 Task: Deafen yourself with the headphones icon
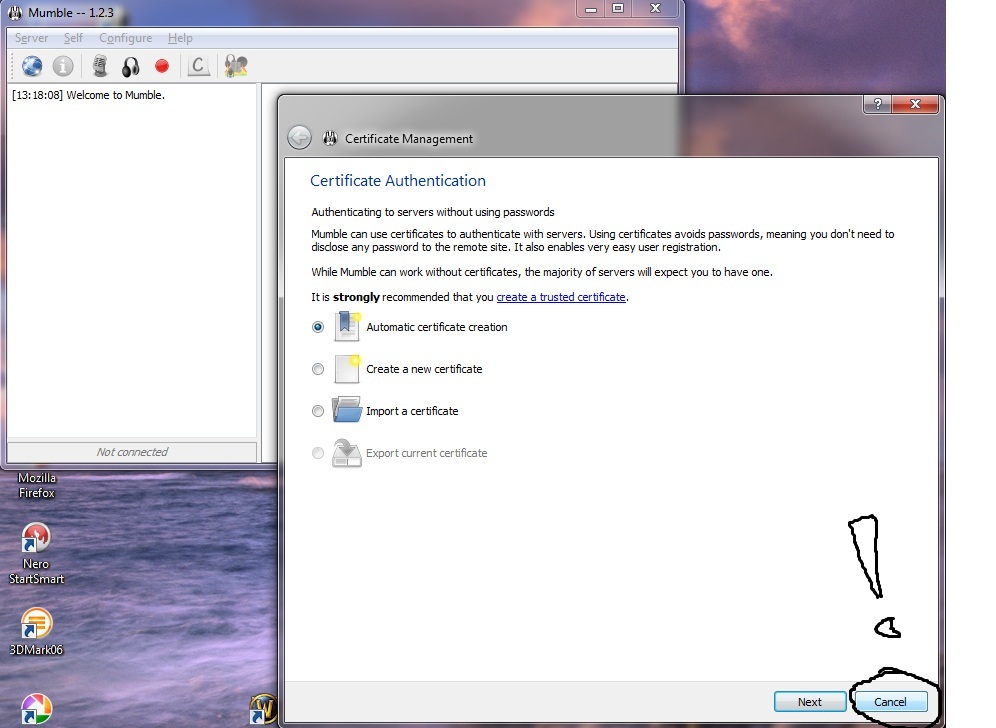[131, 67]
